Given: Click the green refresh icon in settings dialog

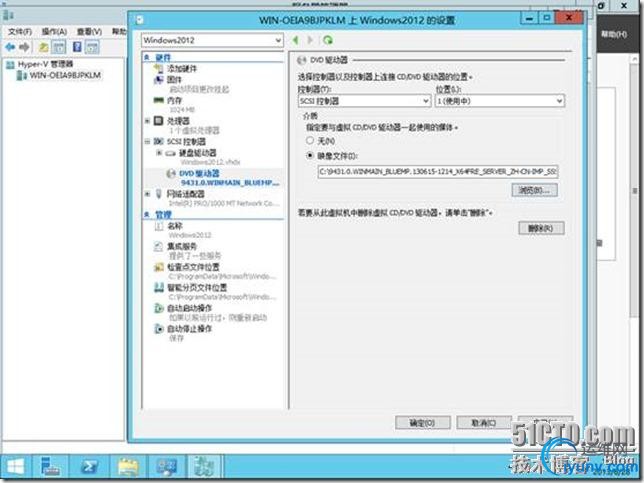Looking at the screenshot, I should pyautogui.click(x=328, y=40).
